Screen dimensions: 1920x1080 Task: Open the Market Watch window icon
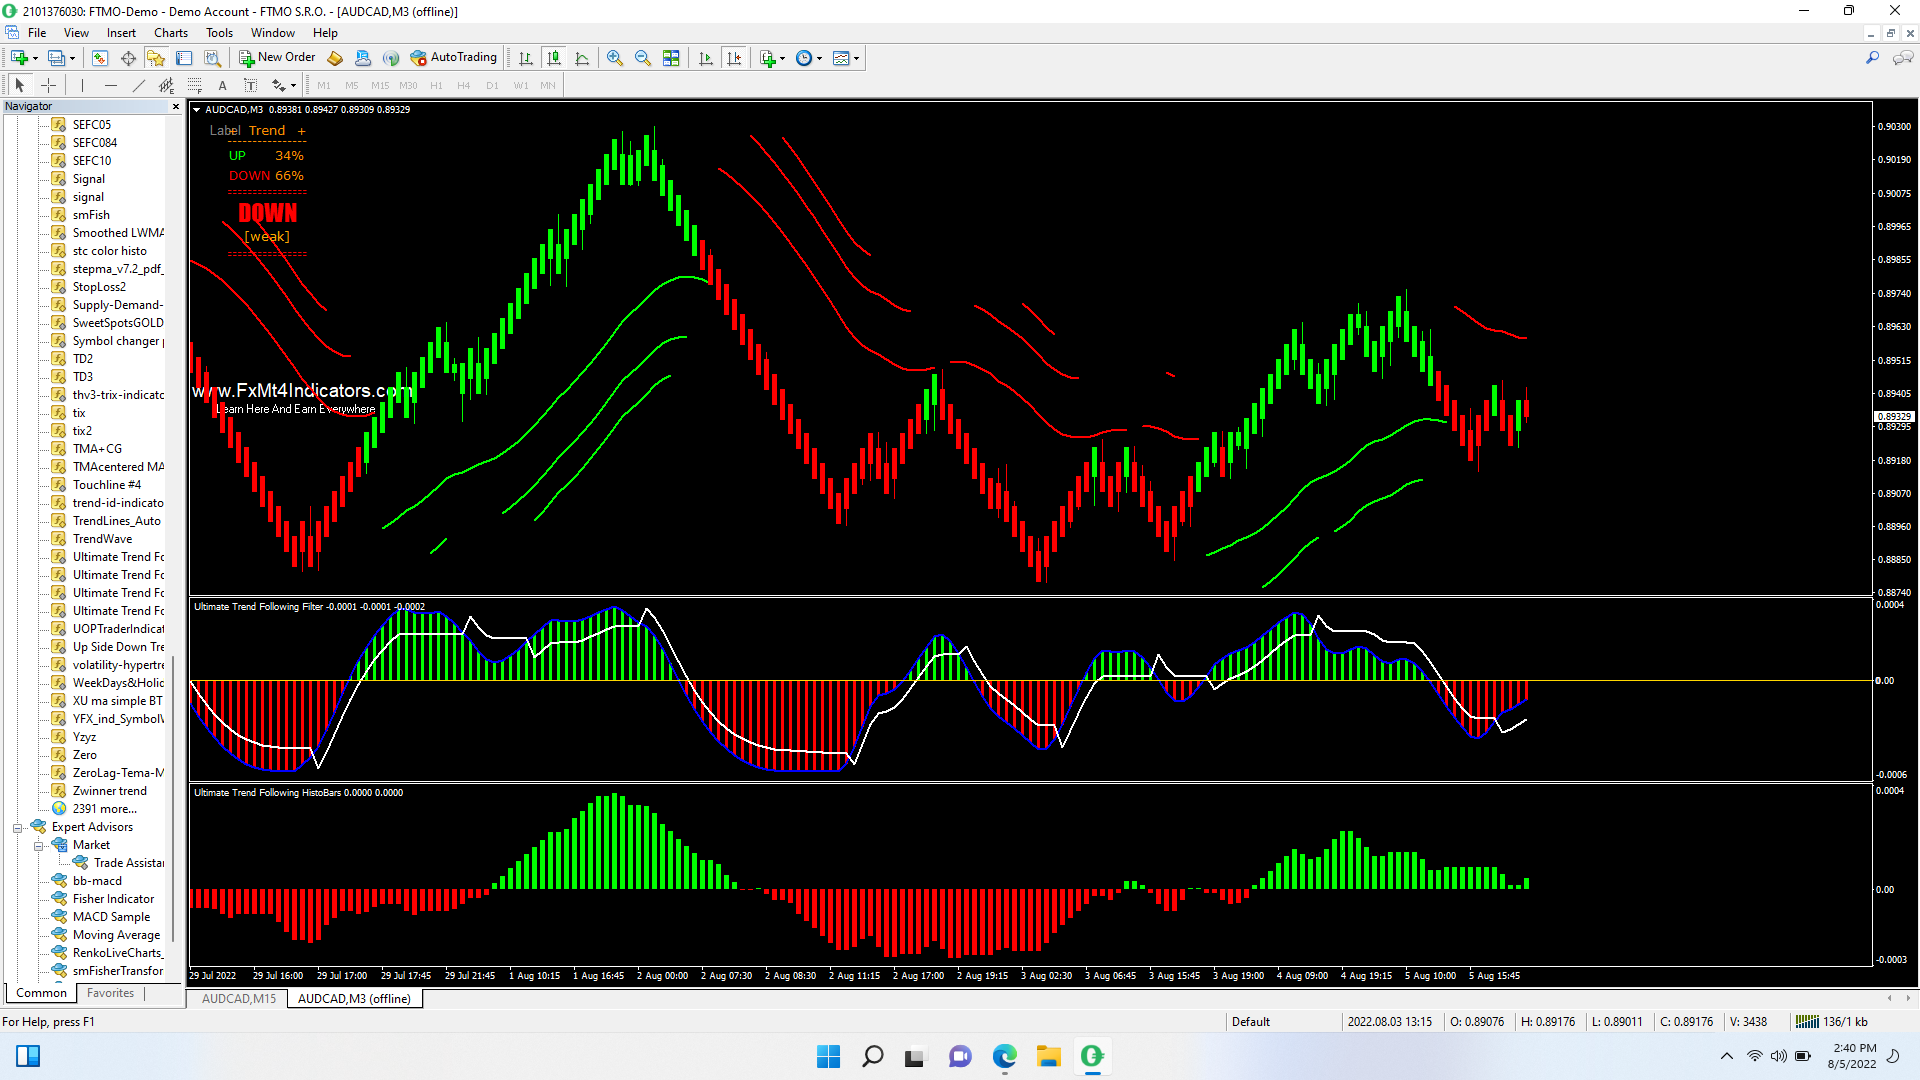click(100, 58)
